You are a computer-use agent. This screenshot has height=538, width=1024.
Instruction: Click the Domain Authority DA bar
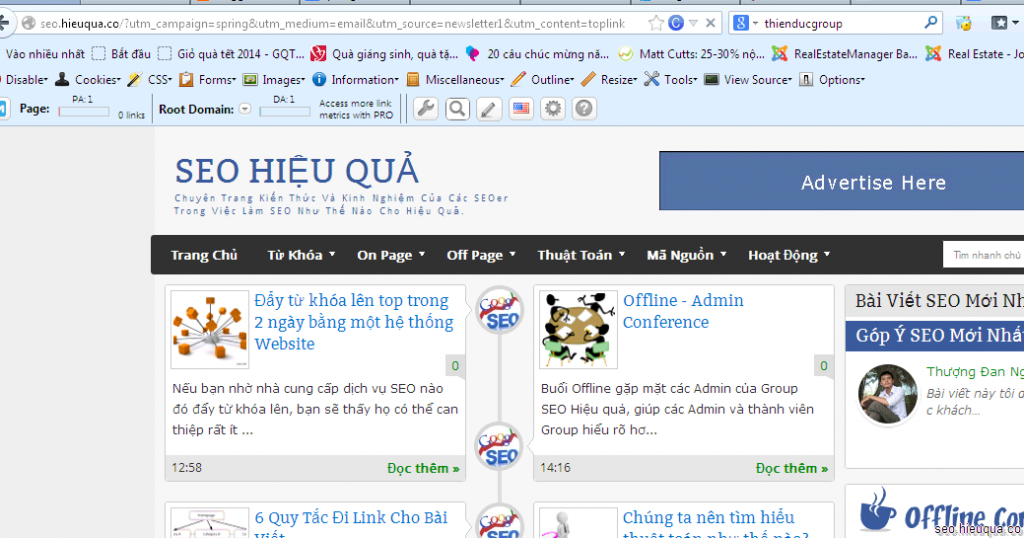[285, 111]
